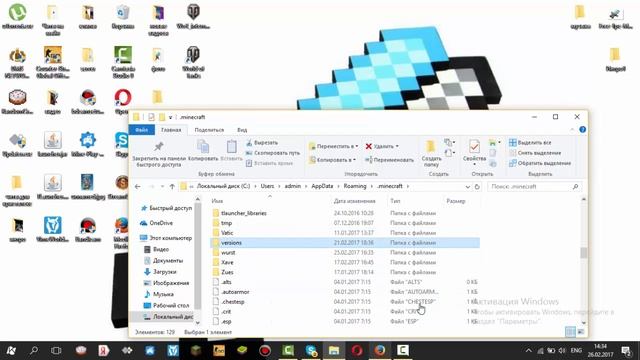Viewport: 640px width, 360px height.
Task: Open the address bar history dropdown arrow
Action: [x=468, y=187]
